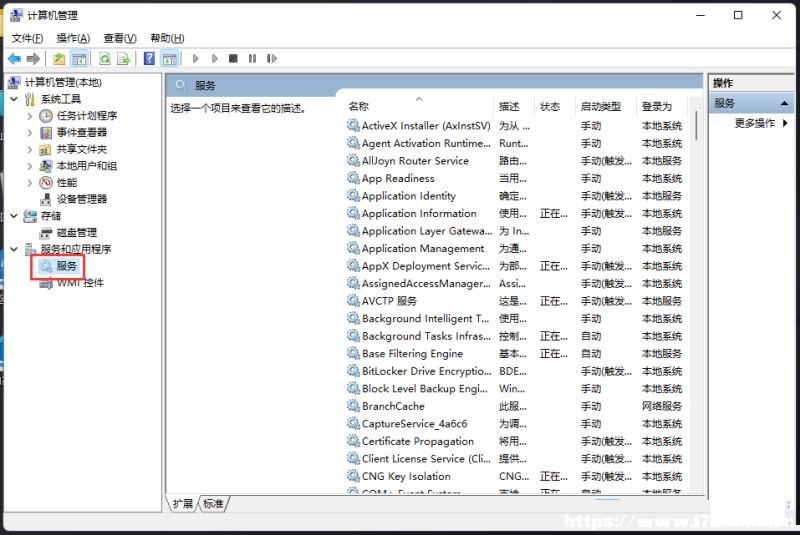Click the Pause Service icon
Viewport: 800px width, 535px height.
coord(252,59)
